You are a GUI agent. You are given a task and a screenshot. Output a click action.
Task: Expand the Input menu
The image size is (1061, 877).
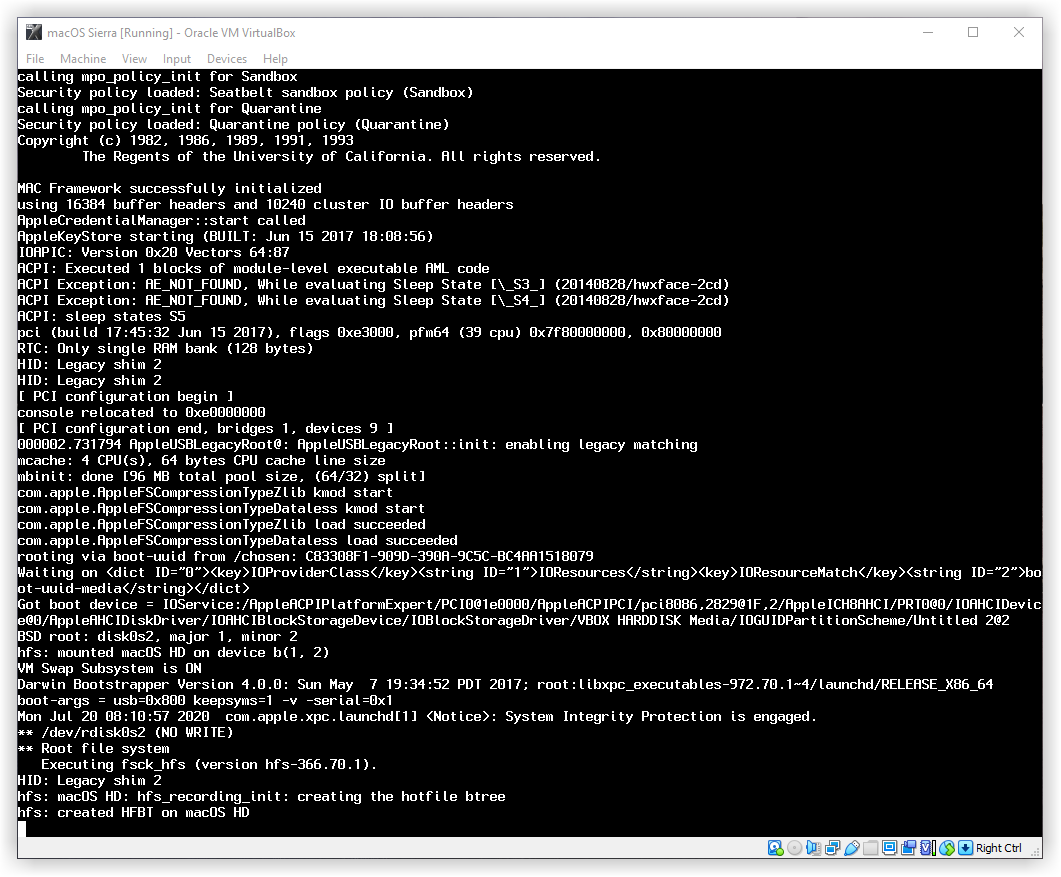(177, 59)
